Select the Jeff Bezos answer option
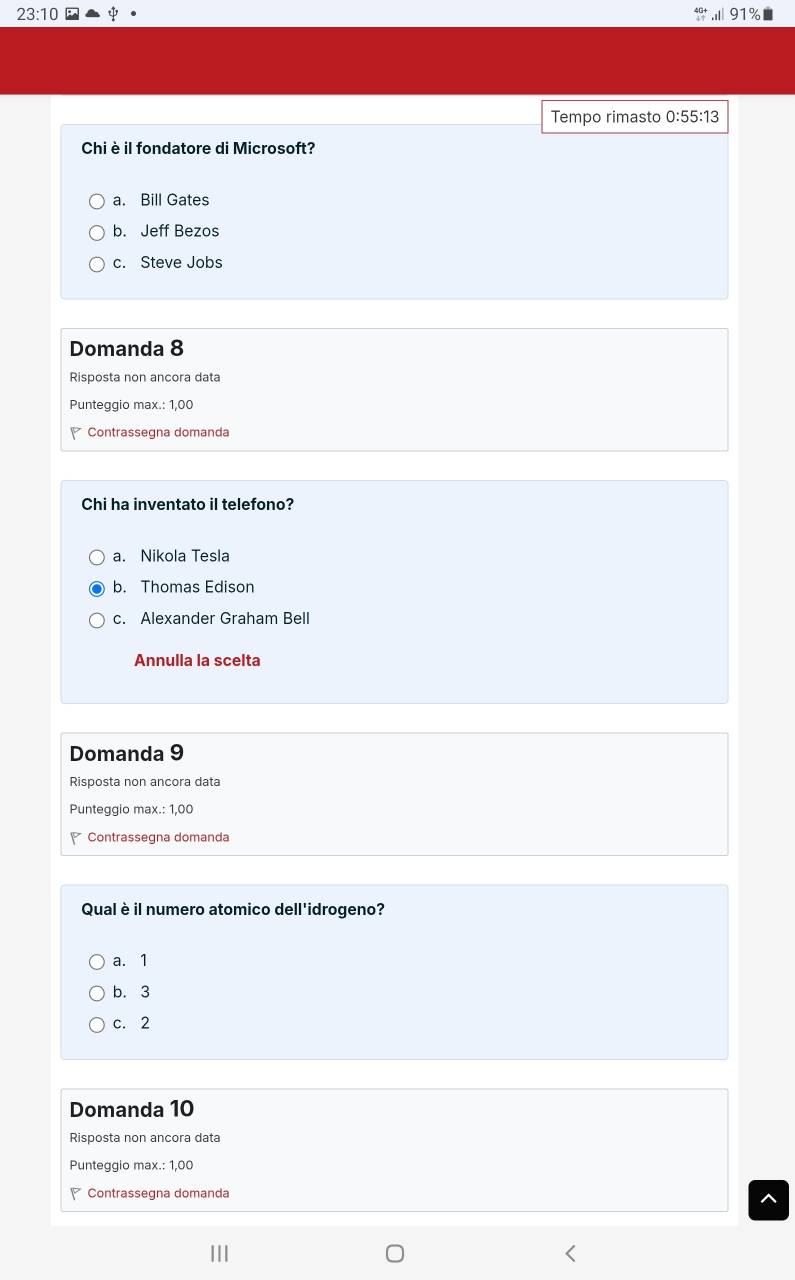 [97, 232]
